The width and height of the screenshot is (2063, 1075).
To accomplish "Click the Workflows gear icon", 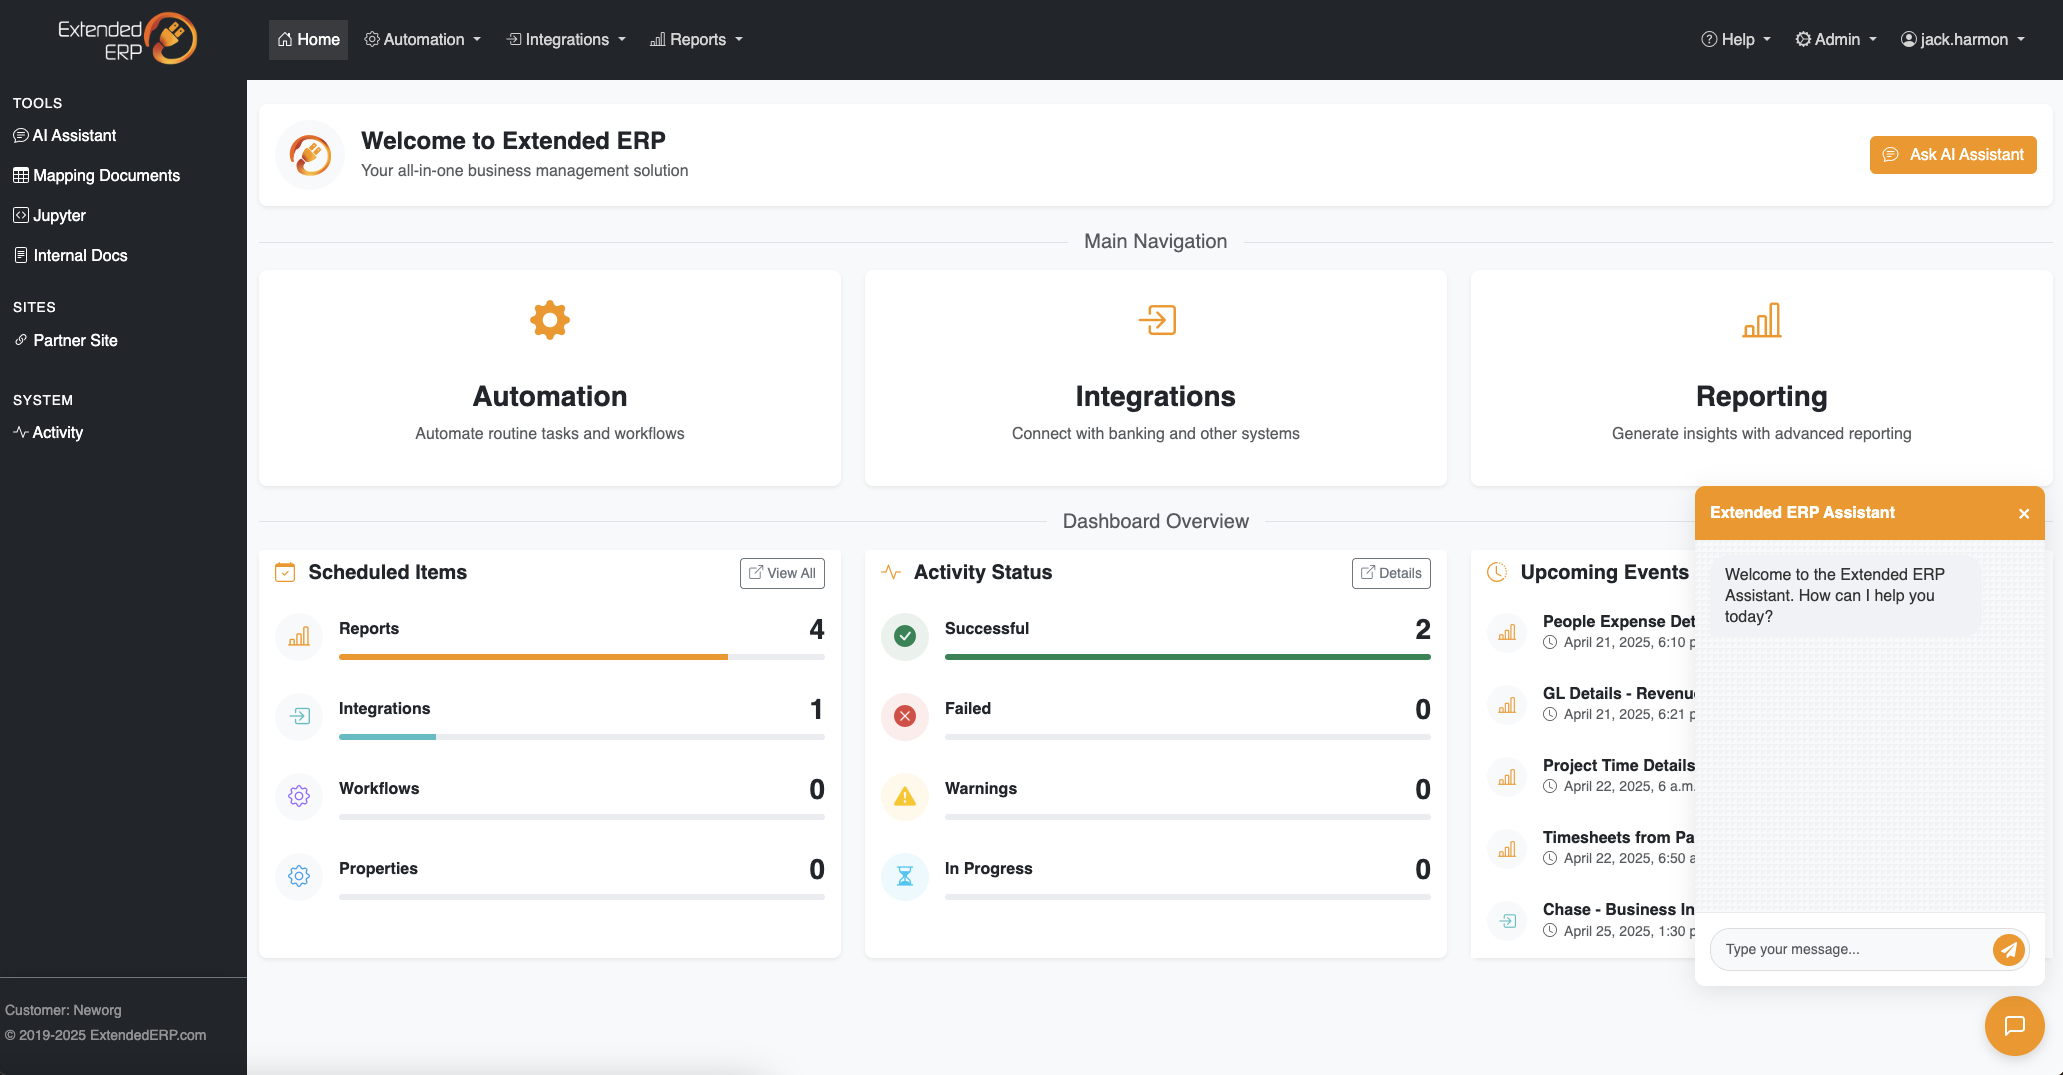I will click(x=299, y=796).
